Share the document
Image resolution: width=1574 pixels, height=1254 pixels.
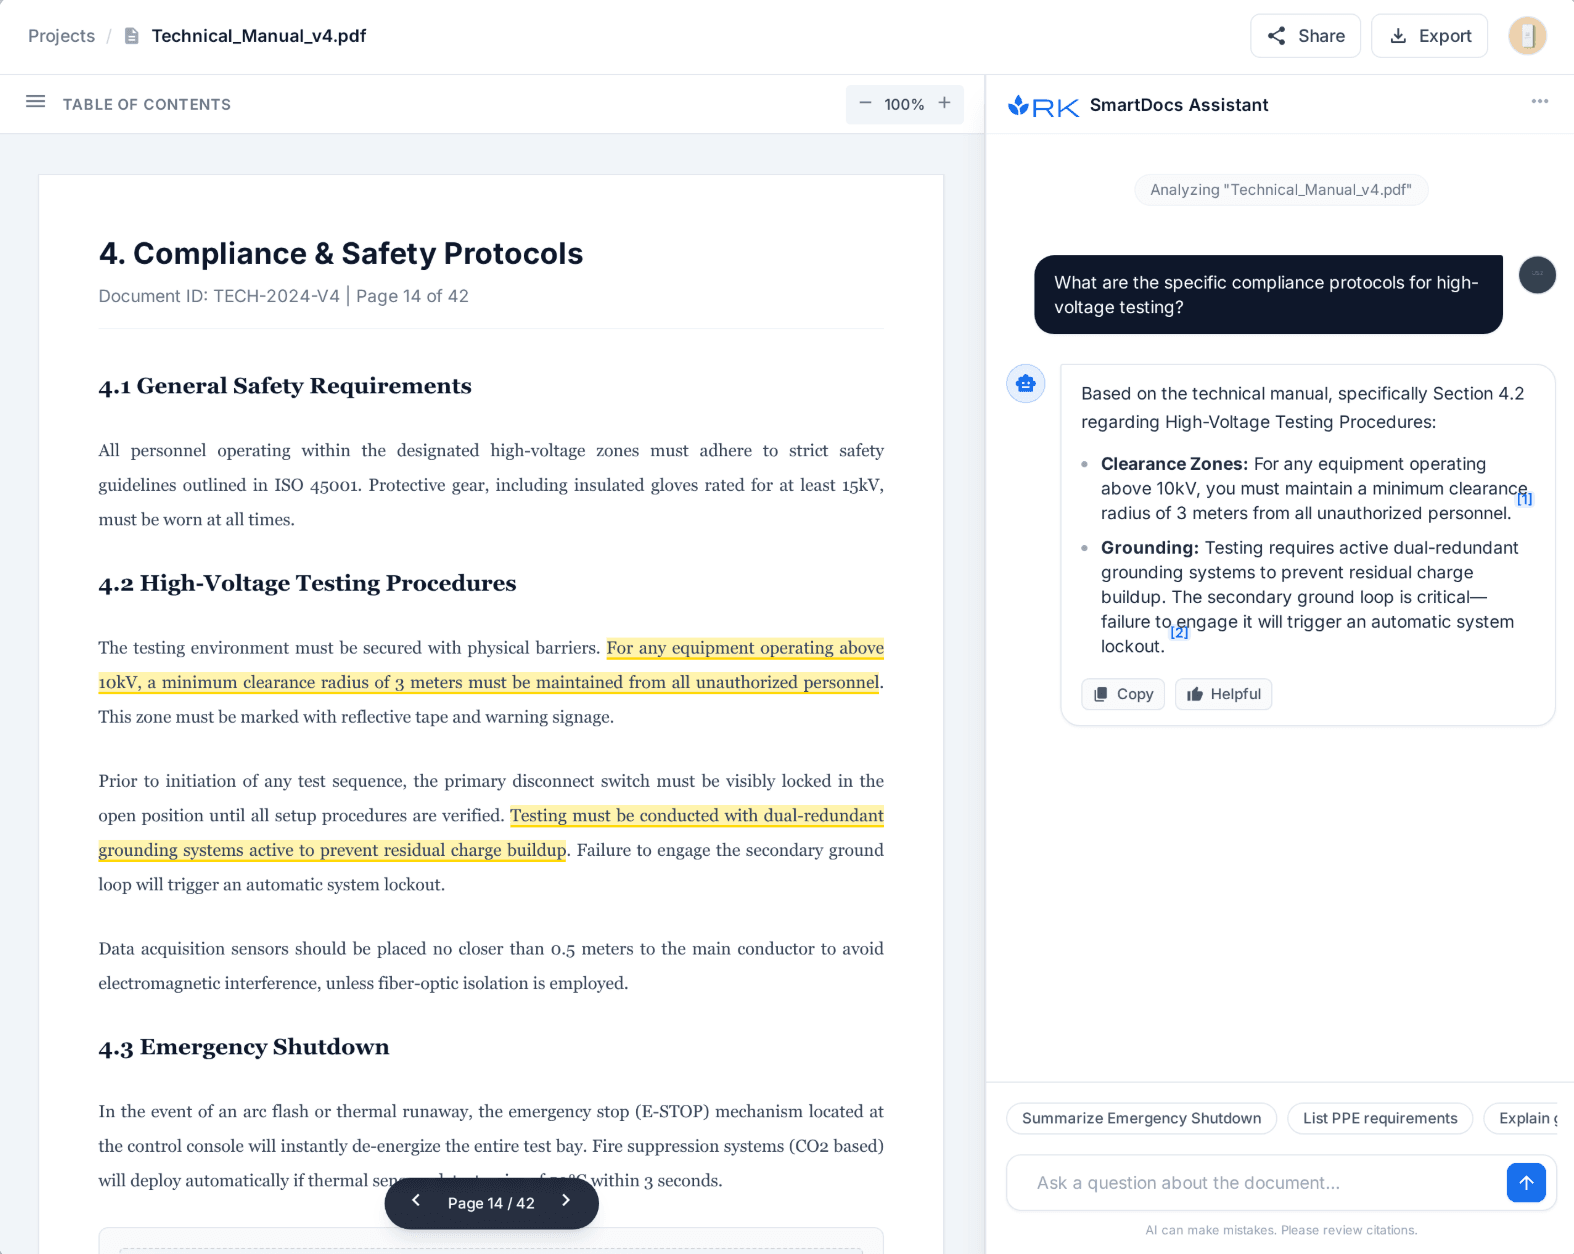click(x=1305, y=36)
